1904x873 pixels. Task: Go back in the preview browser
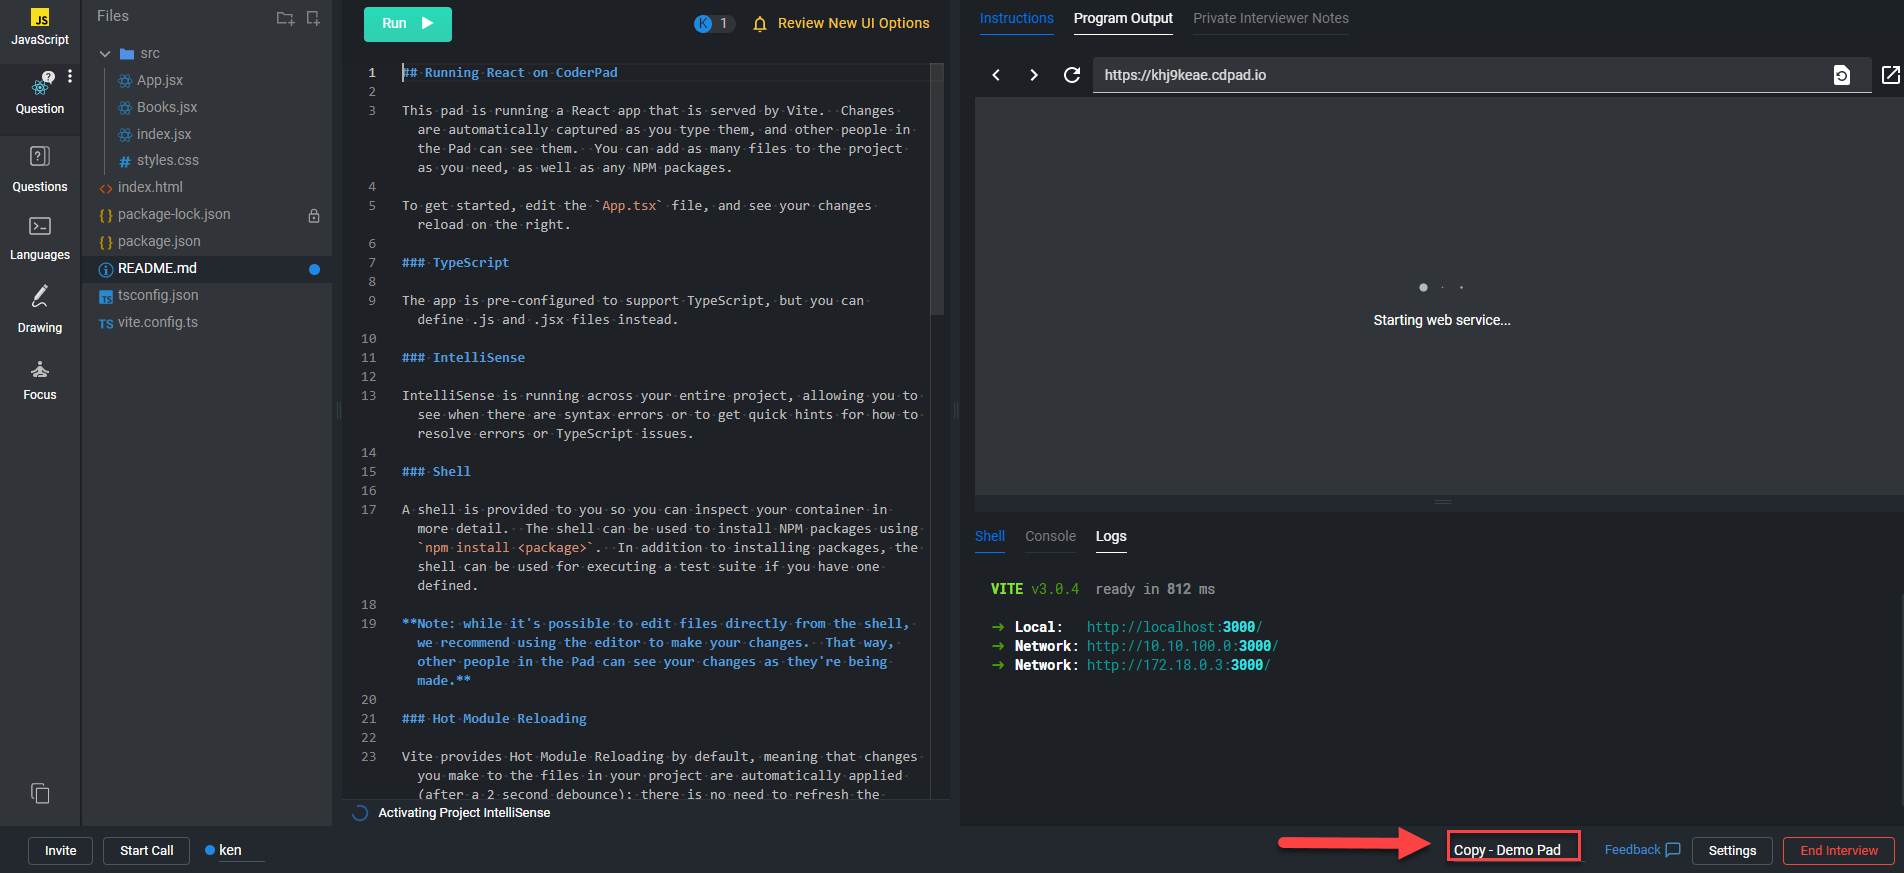(996, 75)
